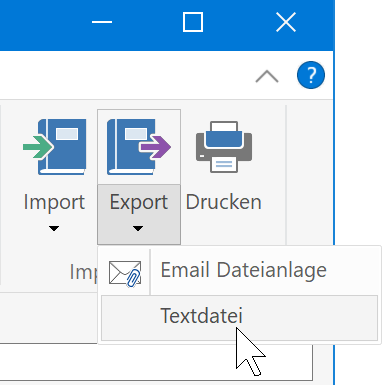Click the Import text label

[x=54, y=202]
